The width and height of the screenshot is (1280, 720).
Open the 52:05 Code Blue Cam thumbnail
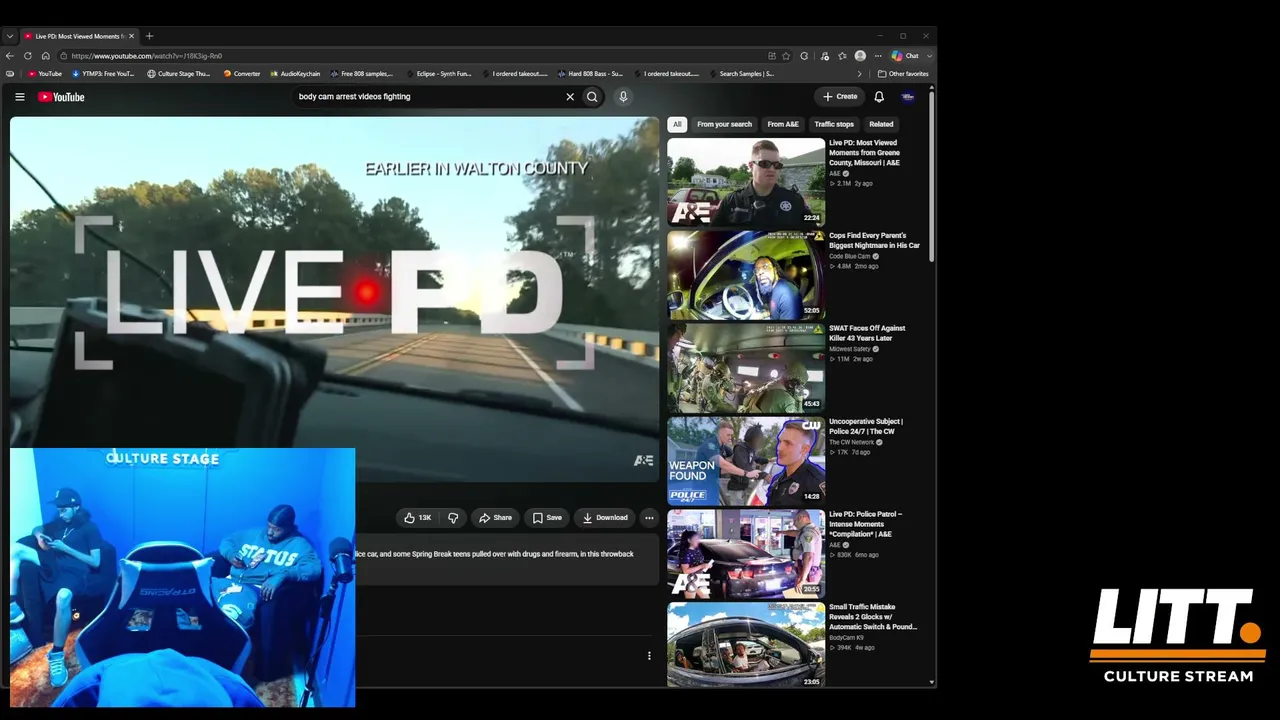(x=746, y=275)
